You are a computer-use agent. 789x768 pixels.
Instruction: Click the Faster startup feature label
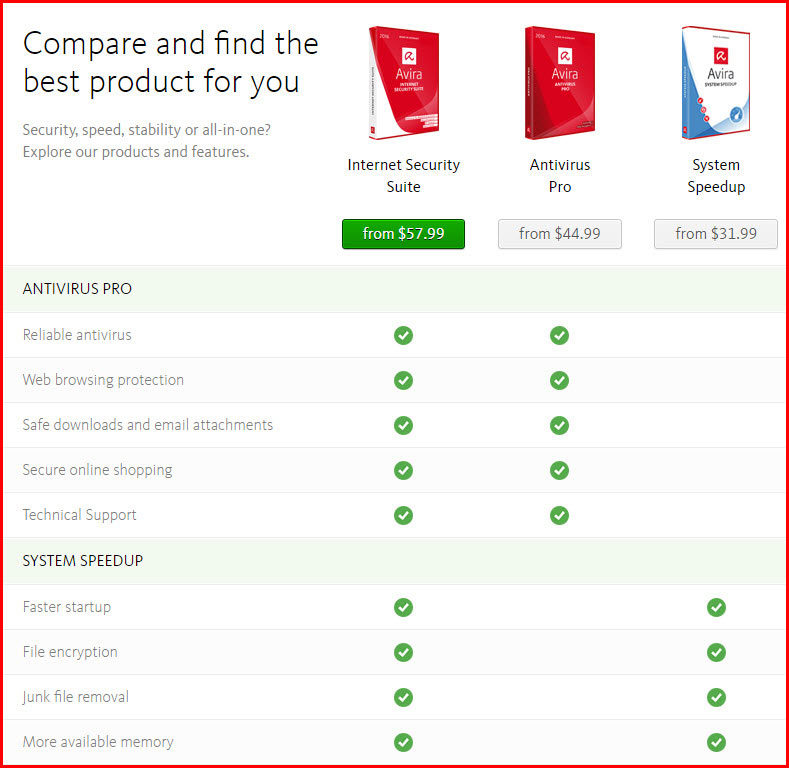click(x=66, y=607)
